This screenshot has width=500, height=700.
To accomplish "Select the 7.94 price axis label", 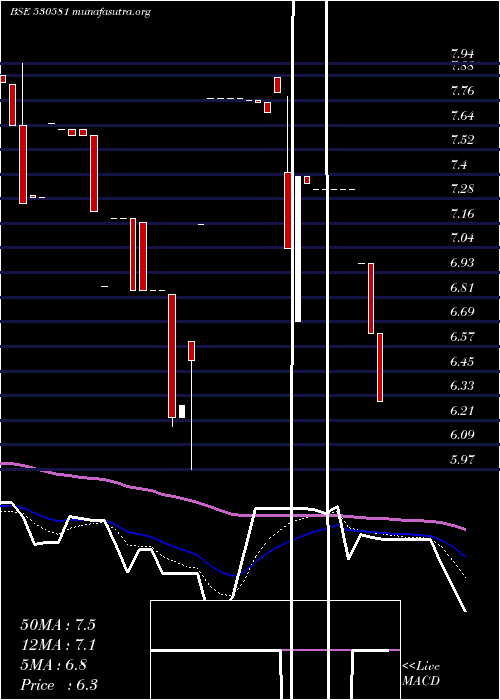I will click(462, 54).
